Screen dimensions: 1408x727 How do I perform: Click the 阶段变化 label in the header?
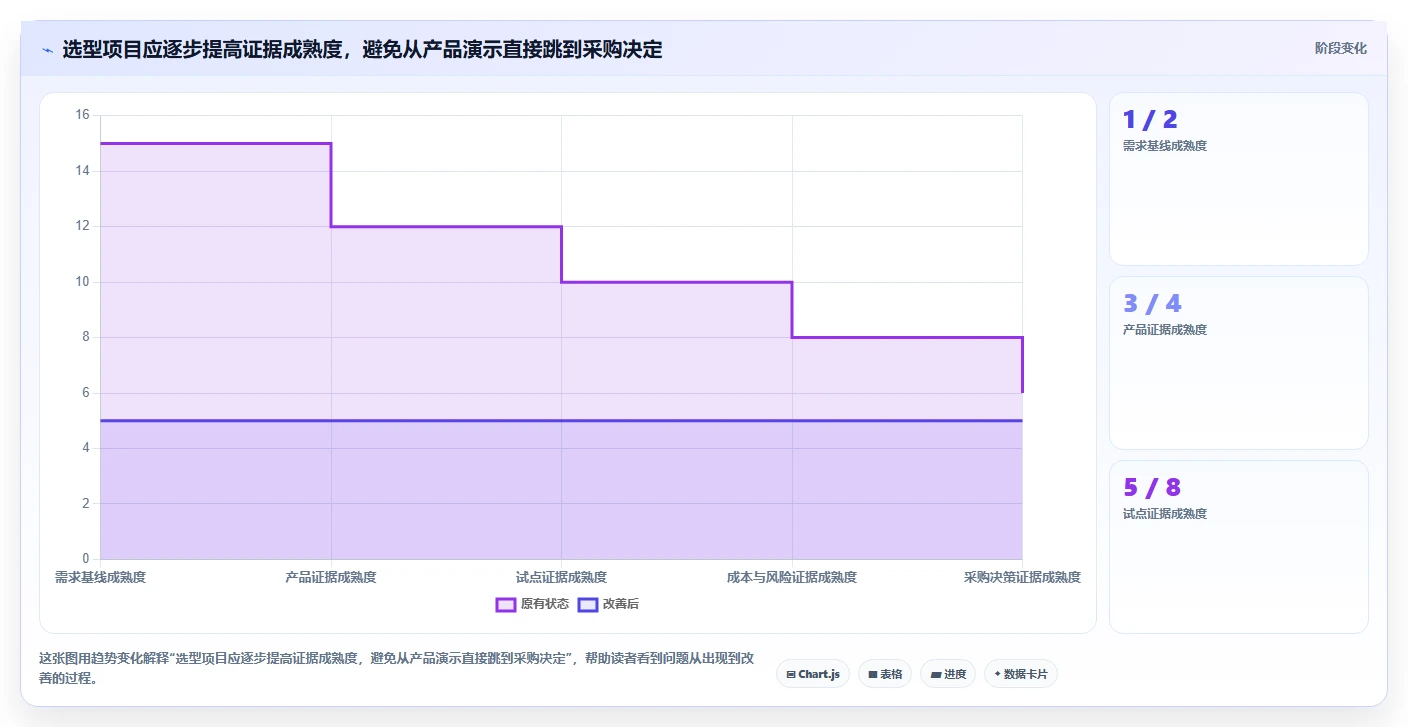(1341, 48)
